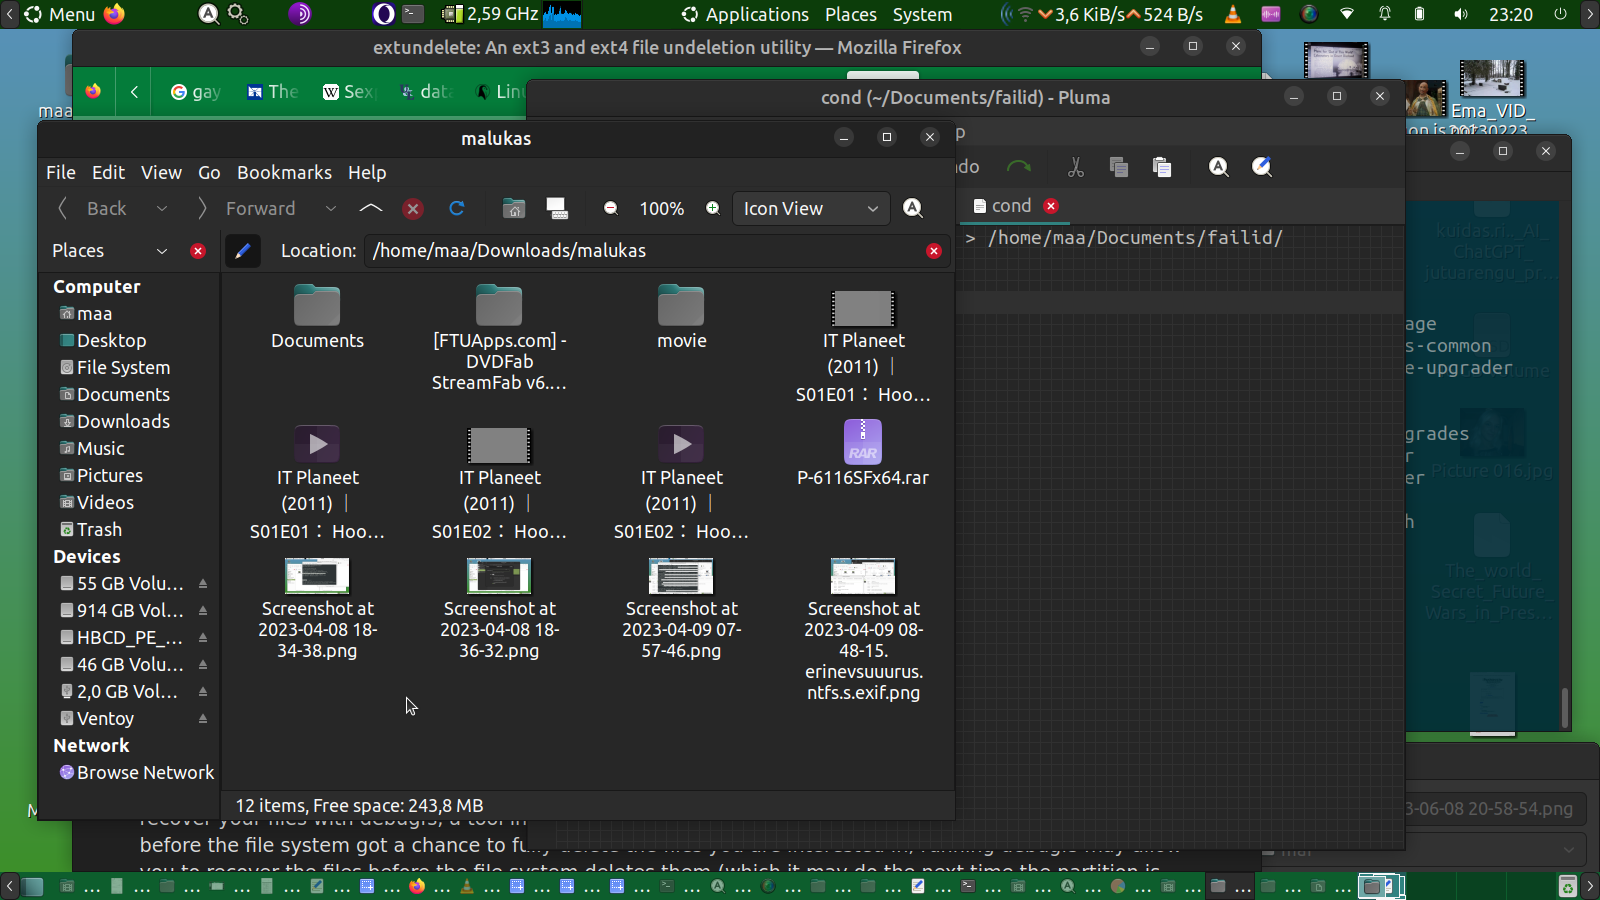Click the Computer icon in toolbar
The image size is (1600, 900).
click(x=557, y=208)
